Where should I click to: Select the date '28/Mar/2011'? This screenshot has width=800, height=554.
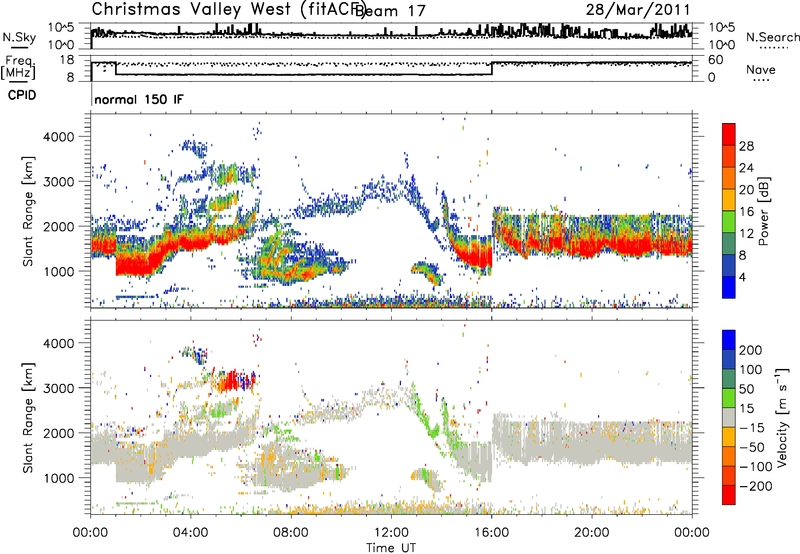click(638, 9)
